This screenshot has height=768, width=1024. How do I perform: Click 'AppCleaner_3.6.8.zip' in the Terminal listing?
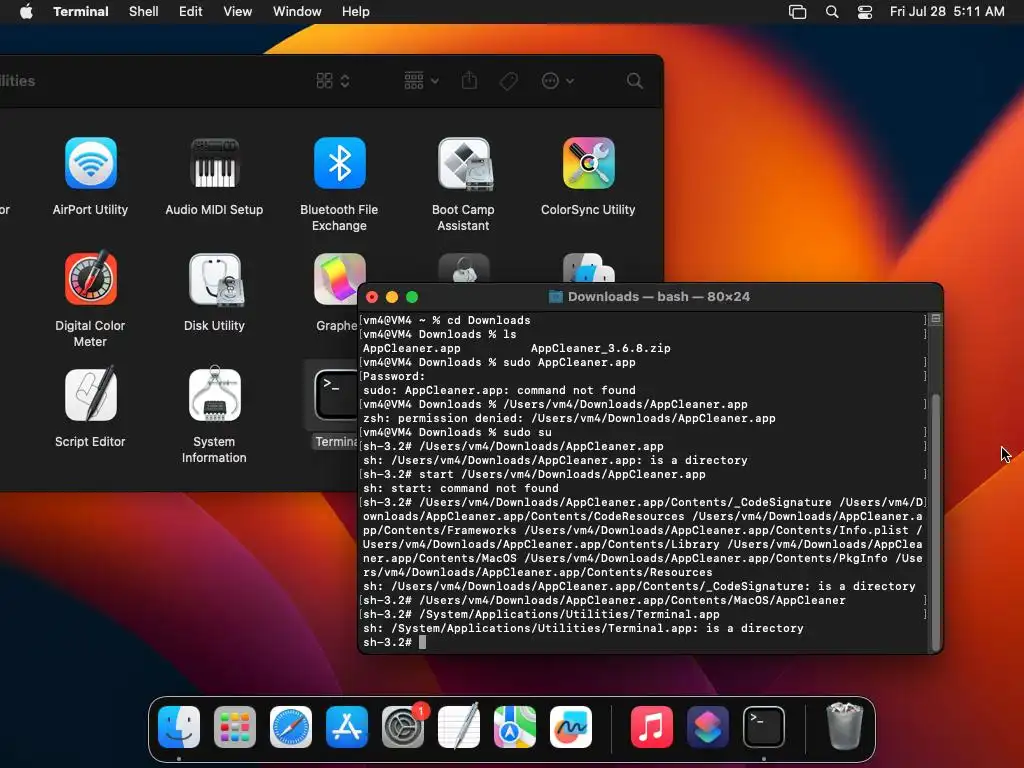(600, 349)
